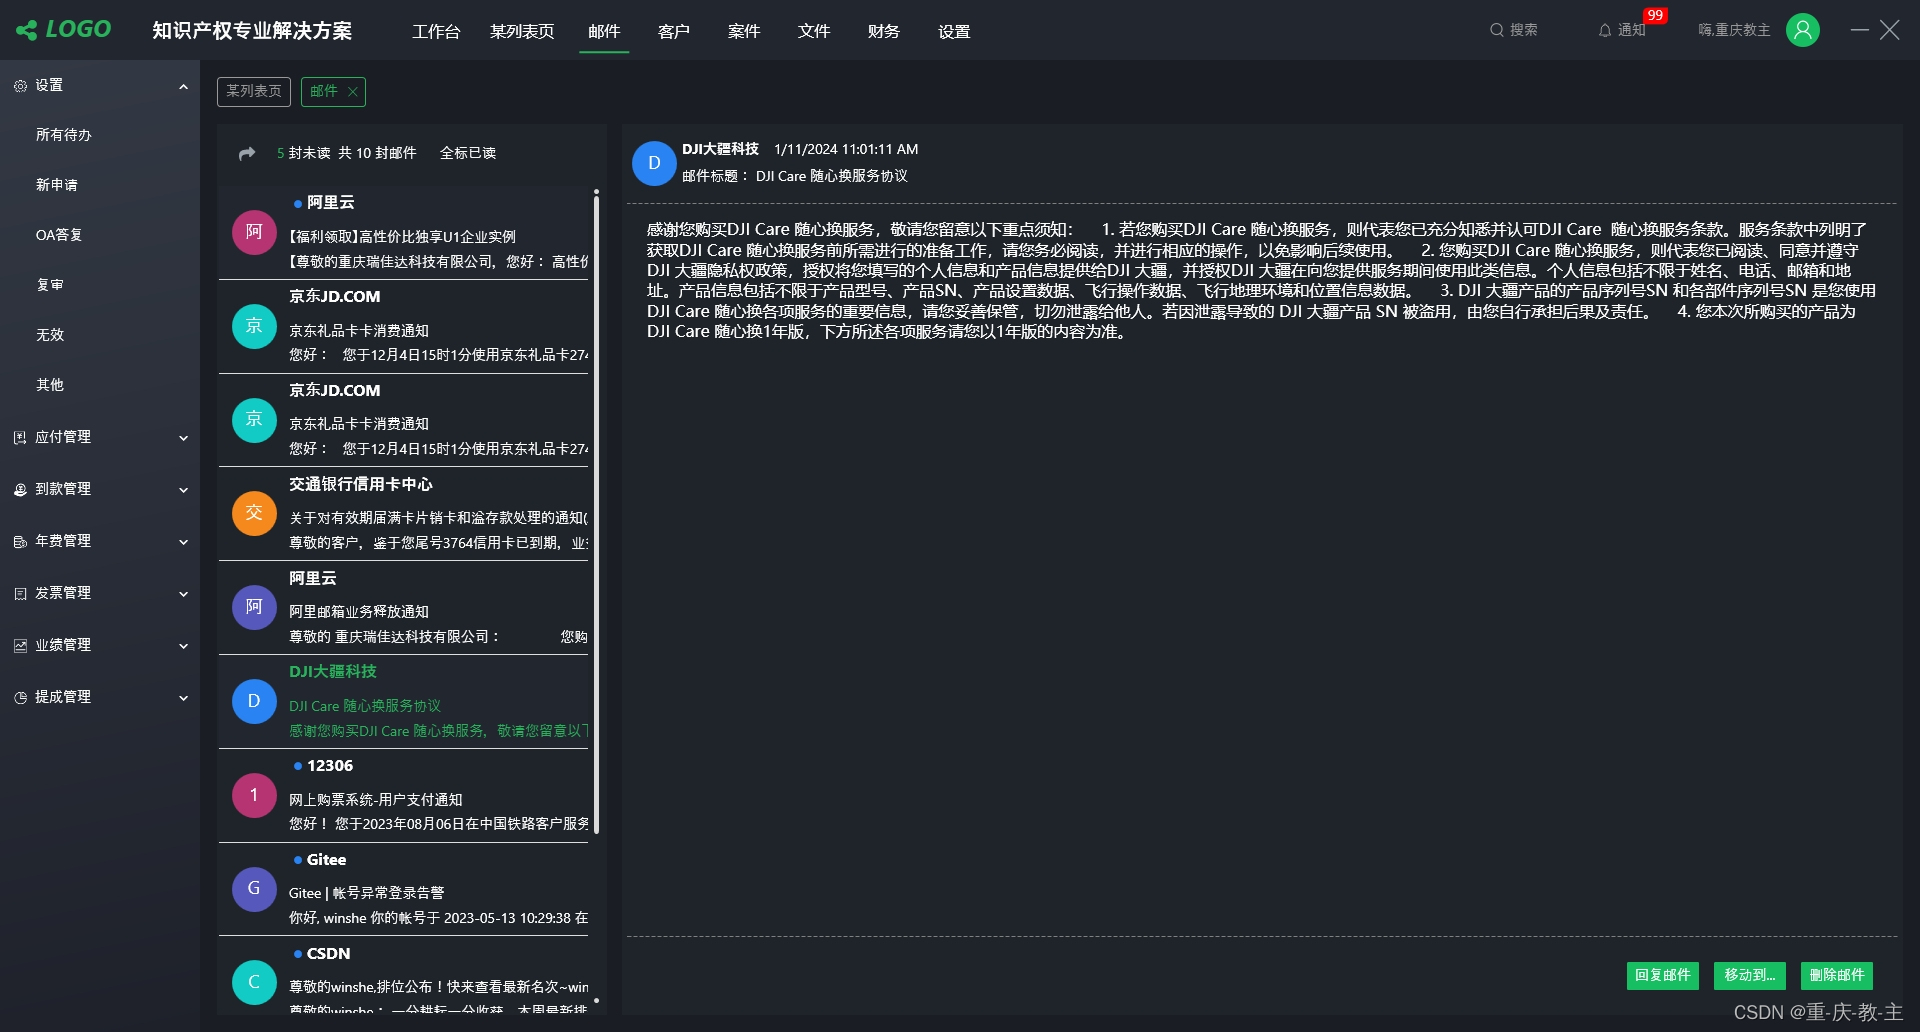Click the 业绩管理 chart icon

(x=20, y=646)
